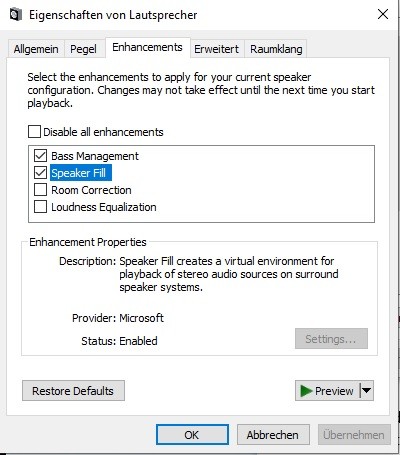Screen dimensions: 400x455
Task: Click the green Preview play icon
Action: point(306,391)
